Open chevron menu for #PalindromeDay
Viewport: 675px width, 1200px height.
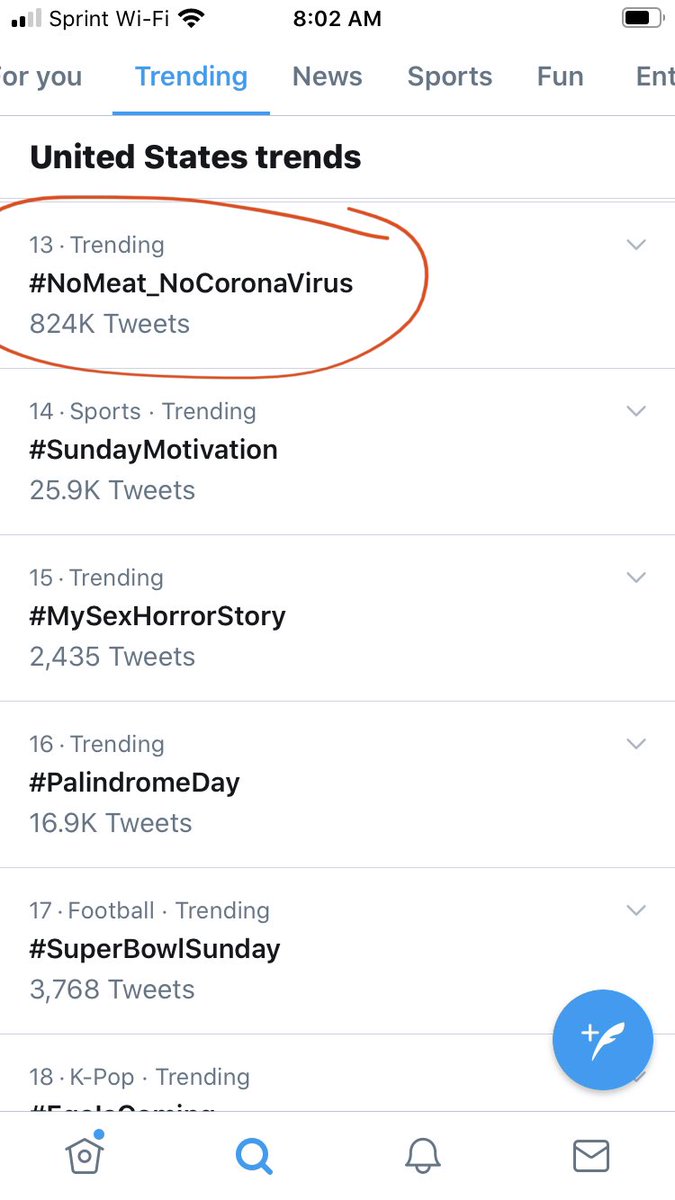[x=636, y=744]
